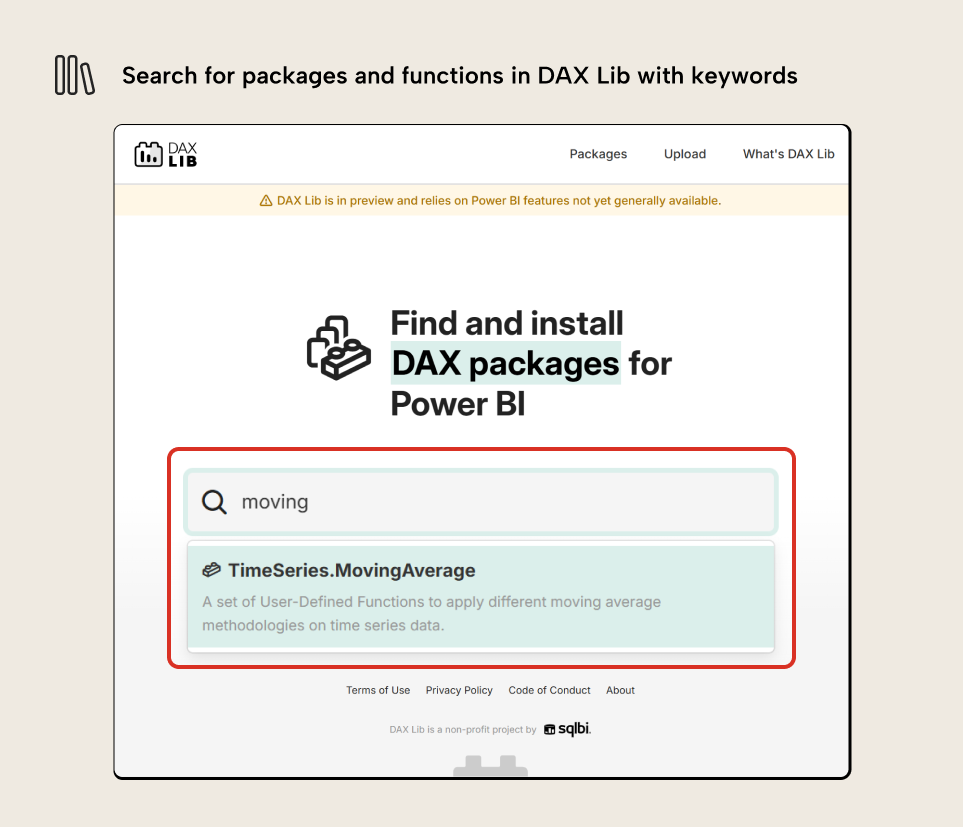This screenshot has width=963, height=827.
Task: Read the Code of Conduct
Action: 549,690
